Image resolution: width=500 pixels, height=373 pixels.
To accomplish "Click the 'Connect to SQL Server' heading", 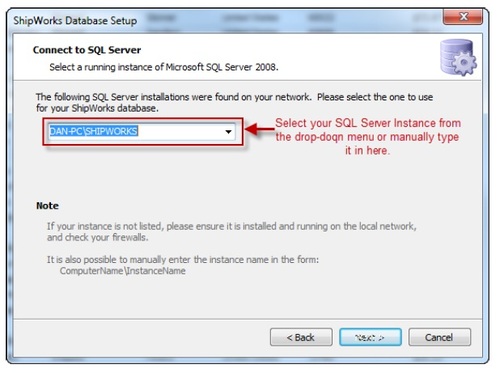I will tap(87, 50).
